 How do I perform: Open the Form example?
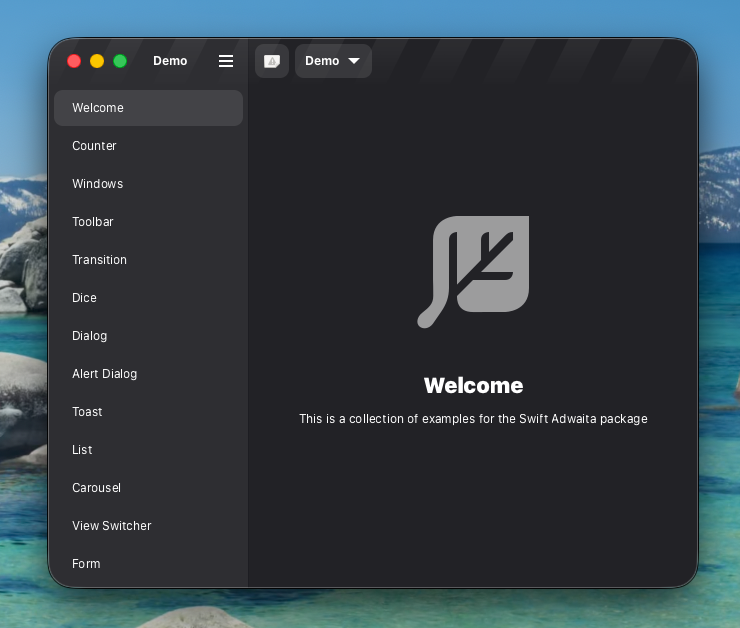pyautogui.click(x=148, y=564)
